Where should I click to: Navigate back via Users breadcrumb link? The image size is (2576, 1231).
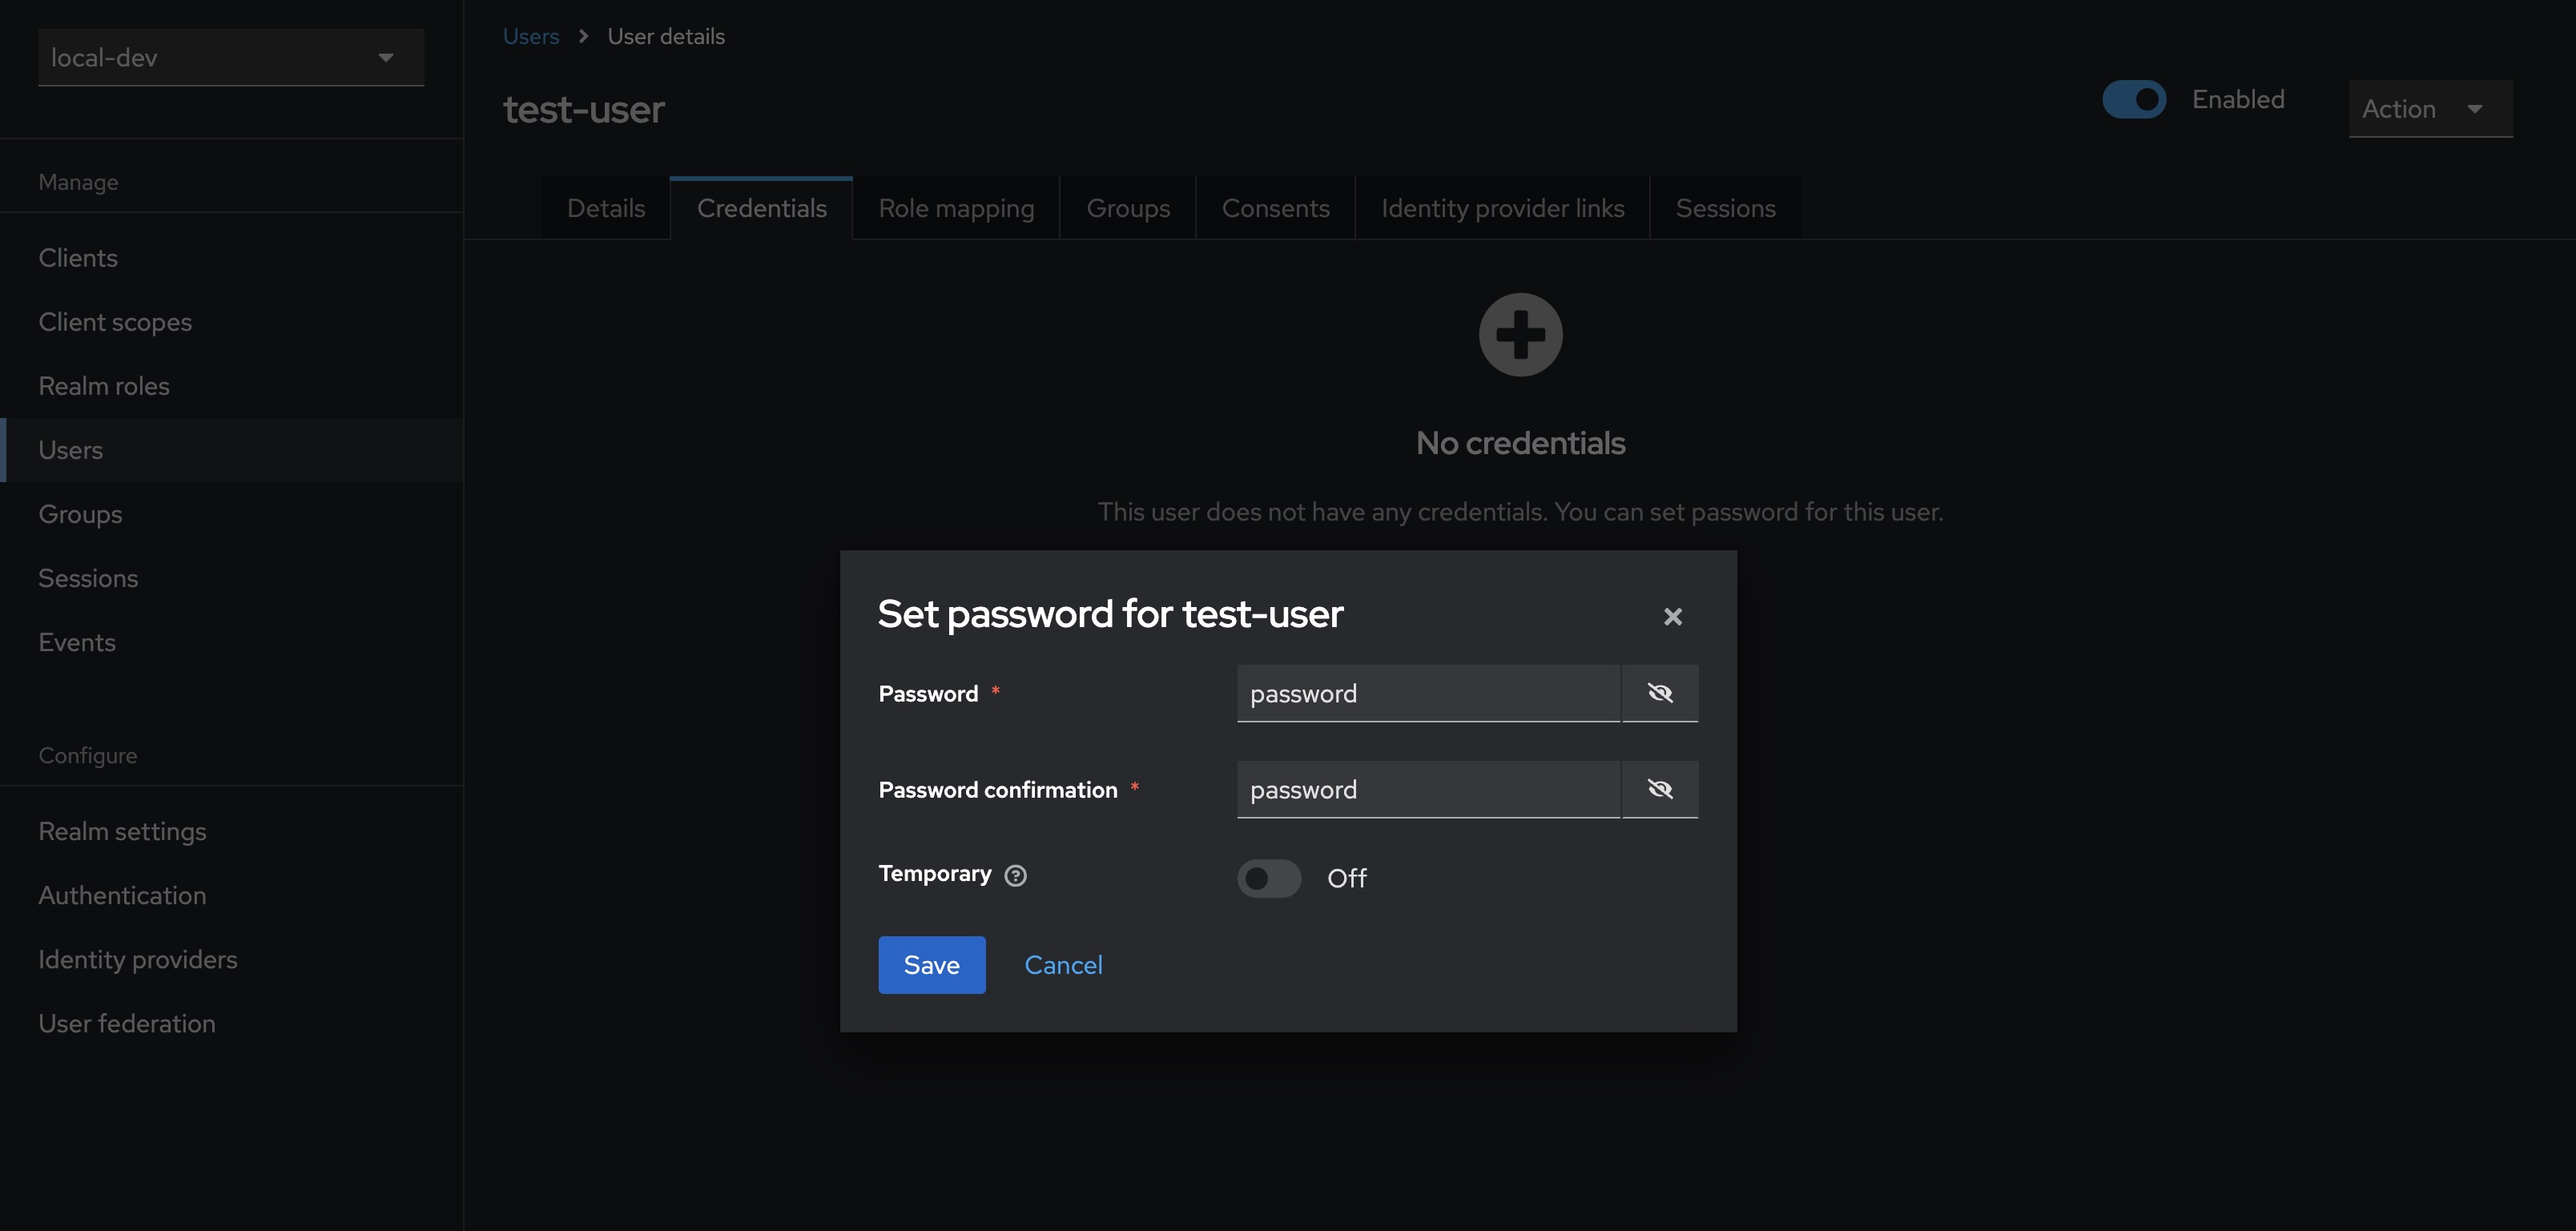coord(530,36)
